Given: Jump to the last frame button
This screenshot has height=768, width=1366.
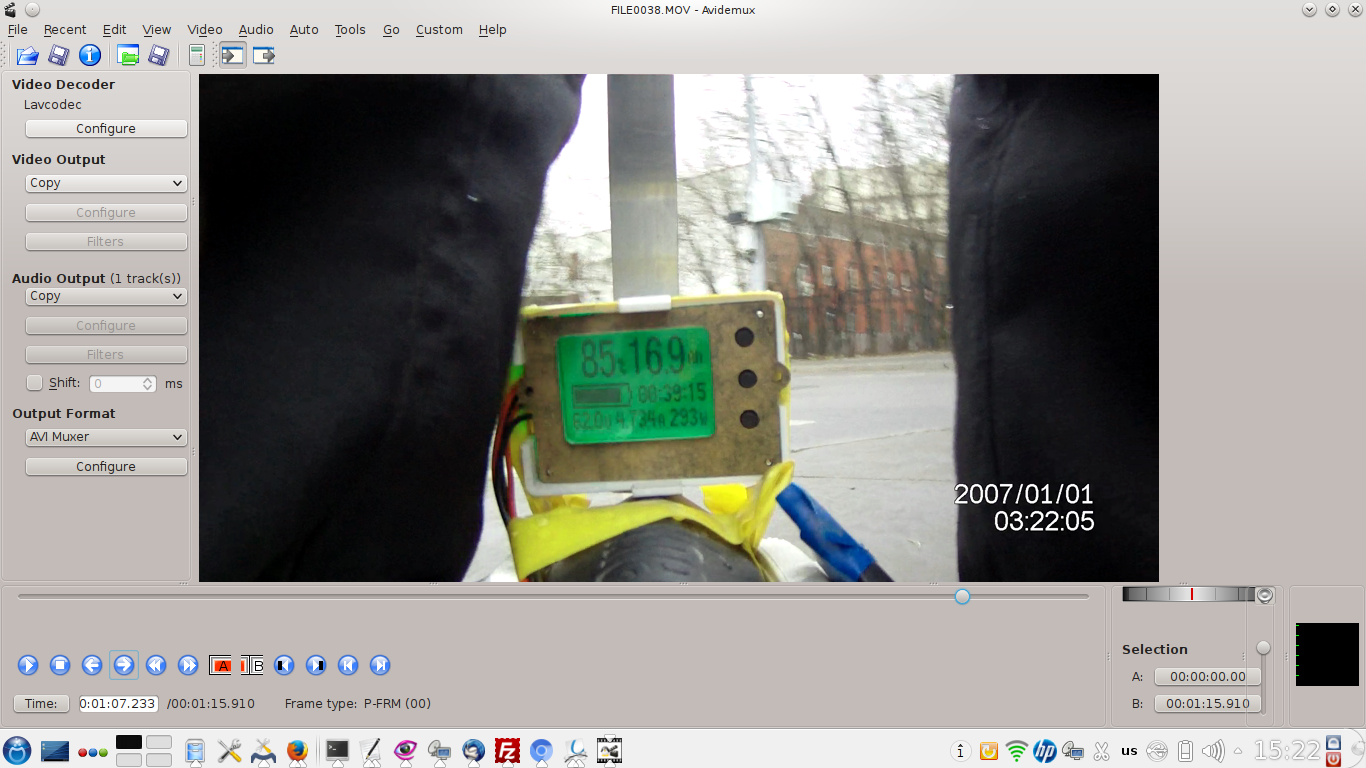Looking at the screenshot, I should pyautogui.click(x=380, y=665).
